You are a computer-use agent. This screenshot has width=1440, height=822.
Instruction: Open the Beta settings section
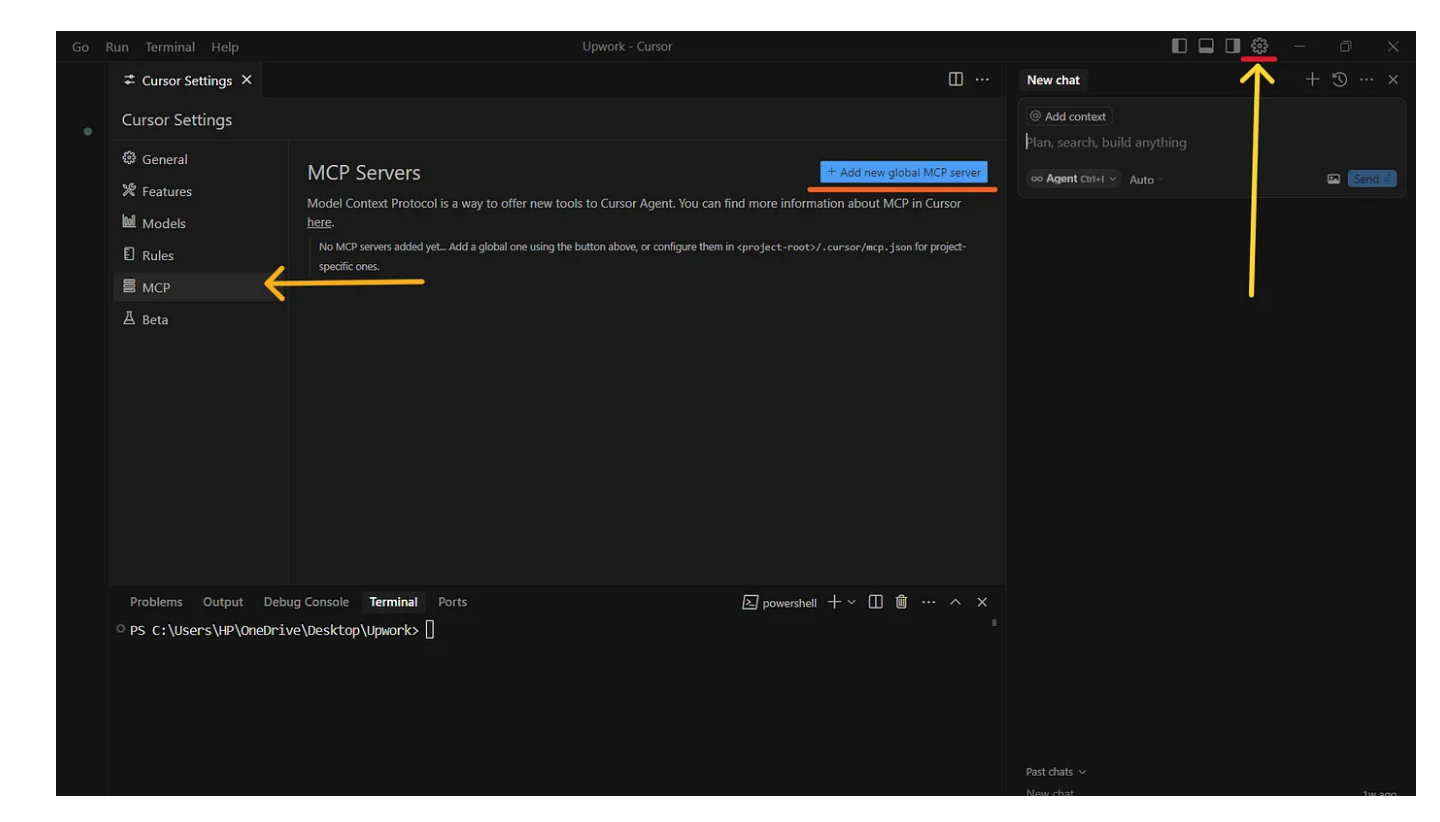coord(199,319)
